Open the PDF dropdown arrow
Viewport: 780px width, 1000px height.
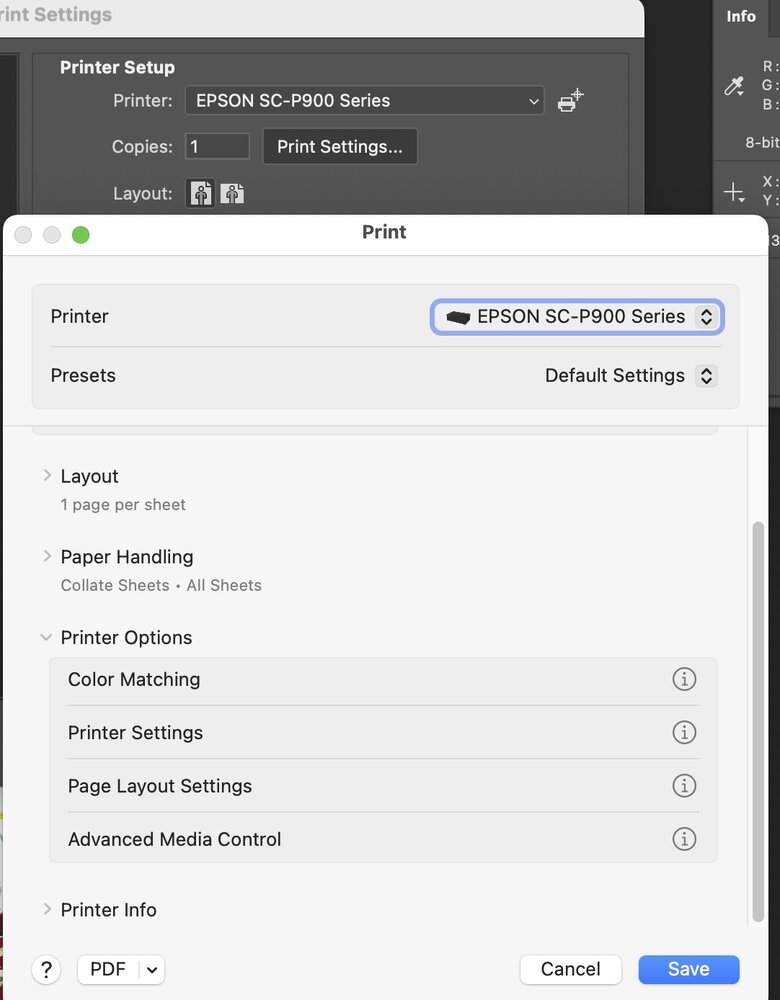pos(151,969)
